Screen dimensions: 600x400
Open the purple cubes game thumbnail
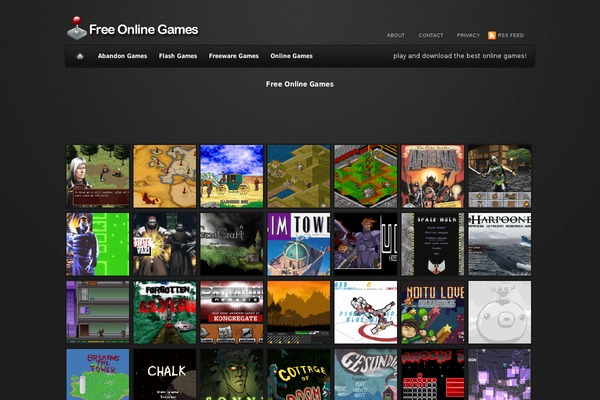click(500, 374)
